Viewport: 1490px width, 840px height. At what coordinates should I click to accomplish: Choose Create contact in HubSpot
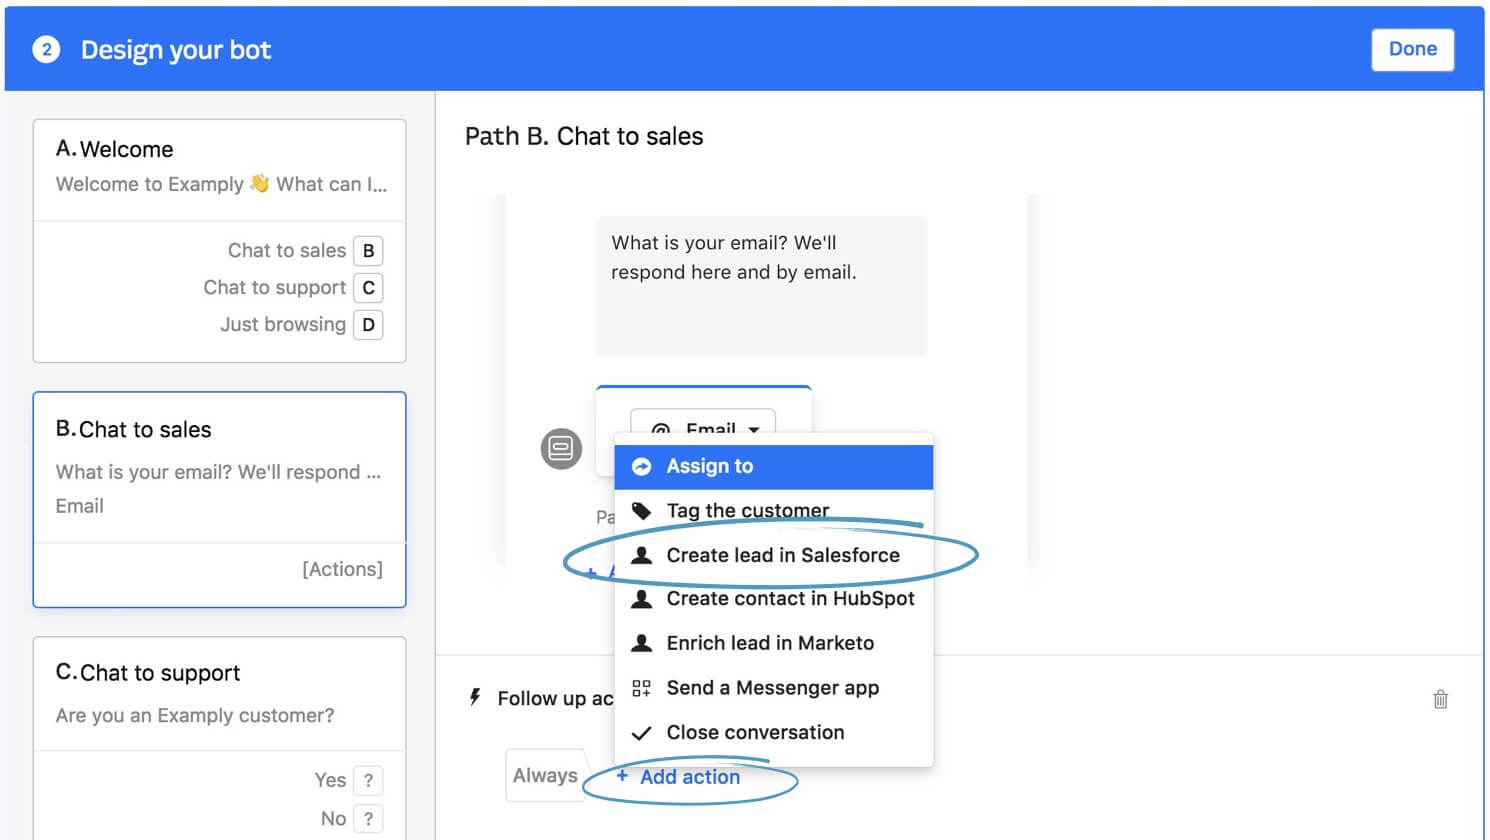tap(790, 599)
